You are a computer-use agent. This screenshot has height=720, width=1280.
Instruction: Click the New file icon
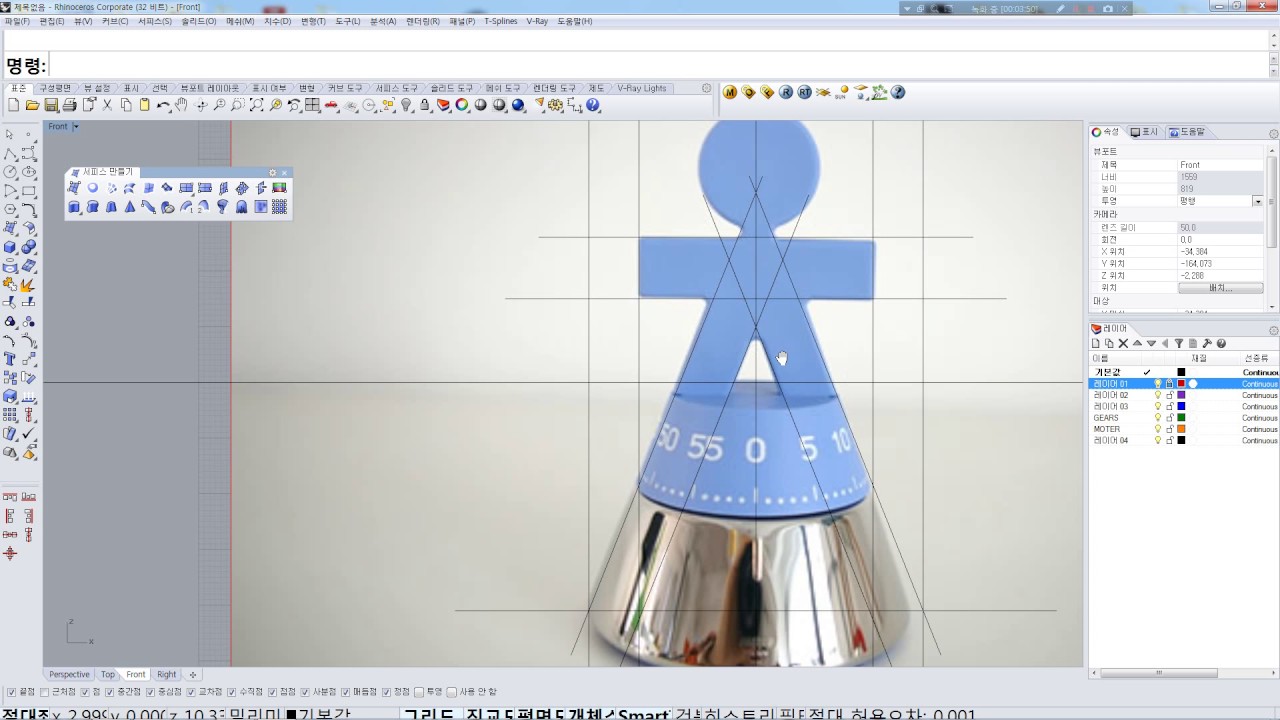click(14, 105)
